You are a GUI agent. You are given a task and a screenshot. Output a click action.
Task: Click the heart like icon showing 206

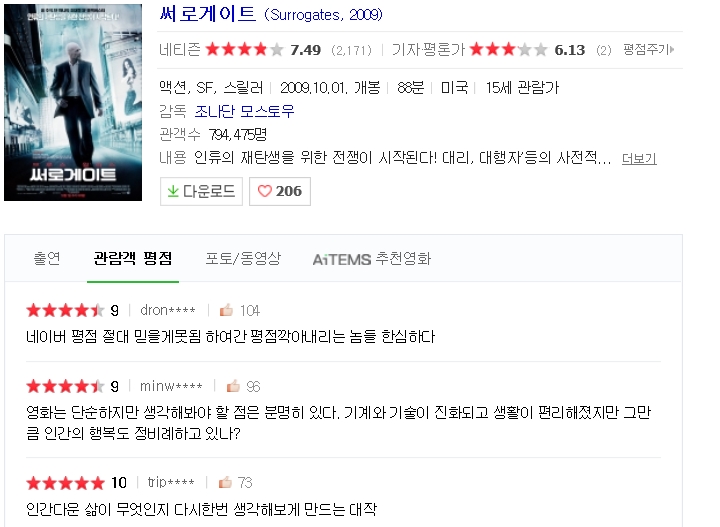coord(264,191)
